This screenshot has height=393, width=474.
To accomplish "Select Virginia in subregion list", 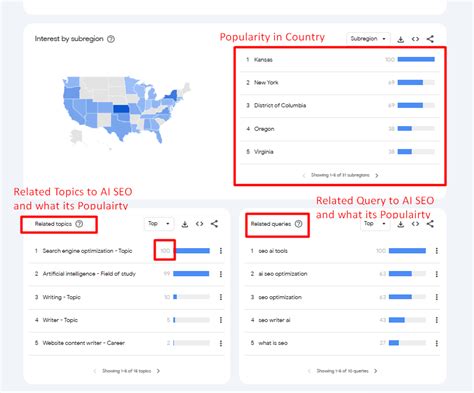I will coord(340,152).
